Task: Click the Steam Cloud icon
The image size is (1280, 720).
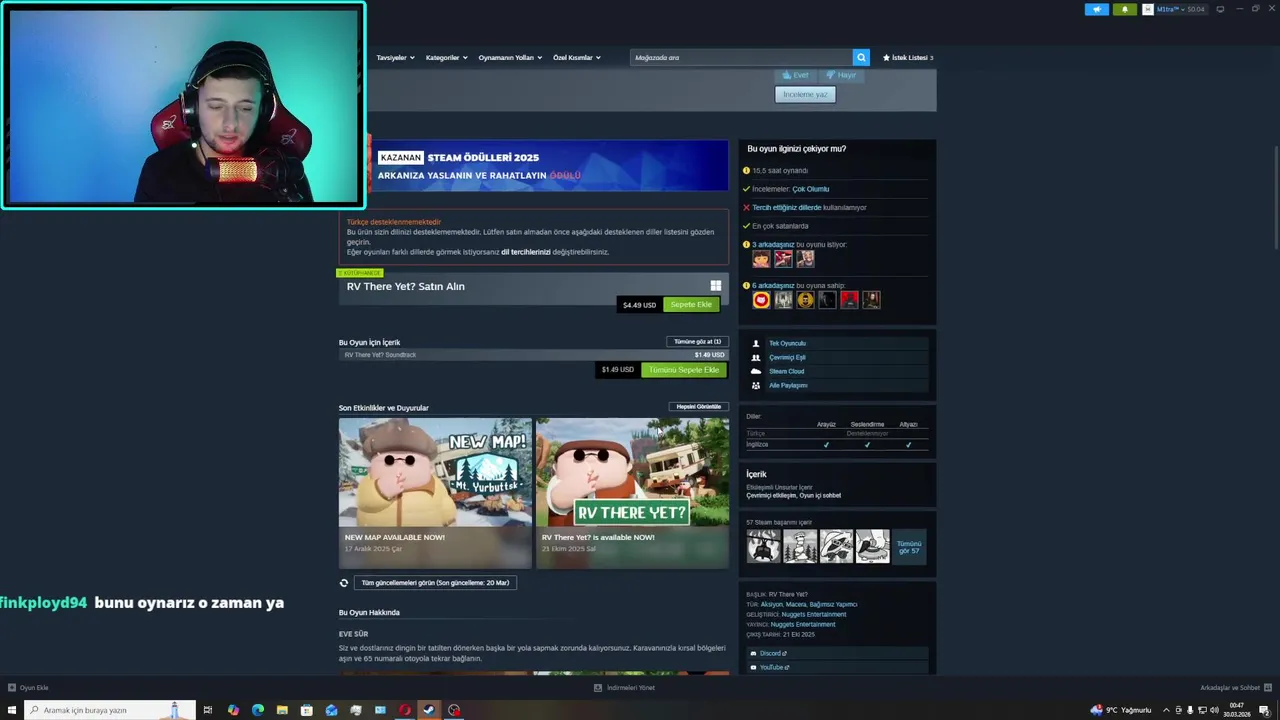Action: tap(756, 371)
